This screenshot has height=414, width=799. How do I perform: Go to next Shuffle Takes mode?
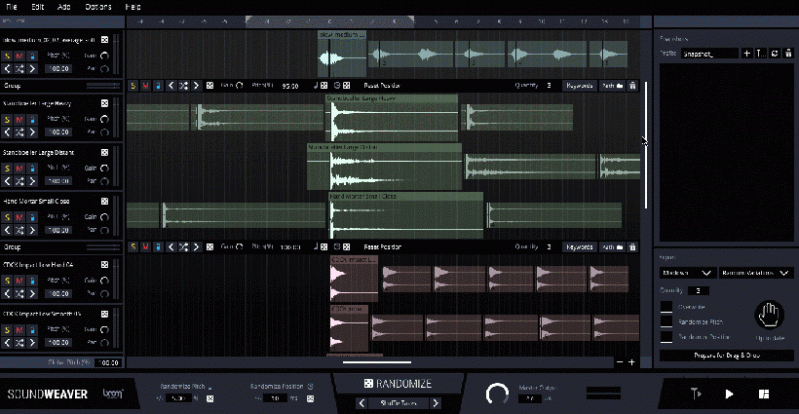(435, 403)
